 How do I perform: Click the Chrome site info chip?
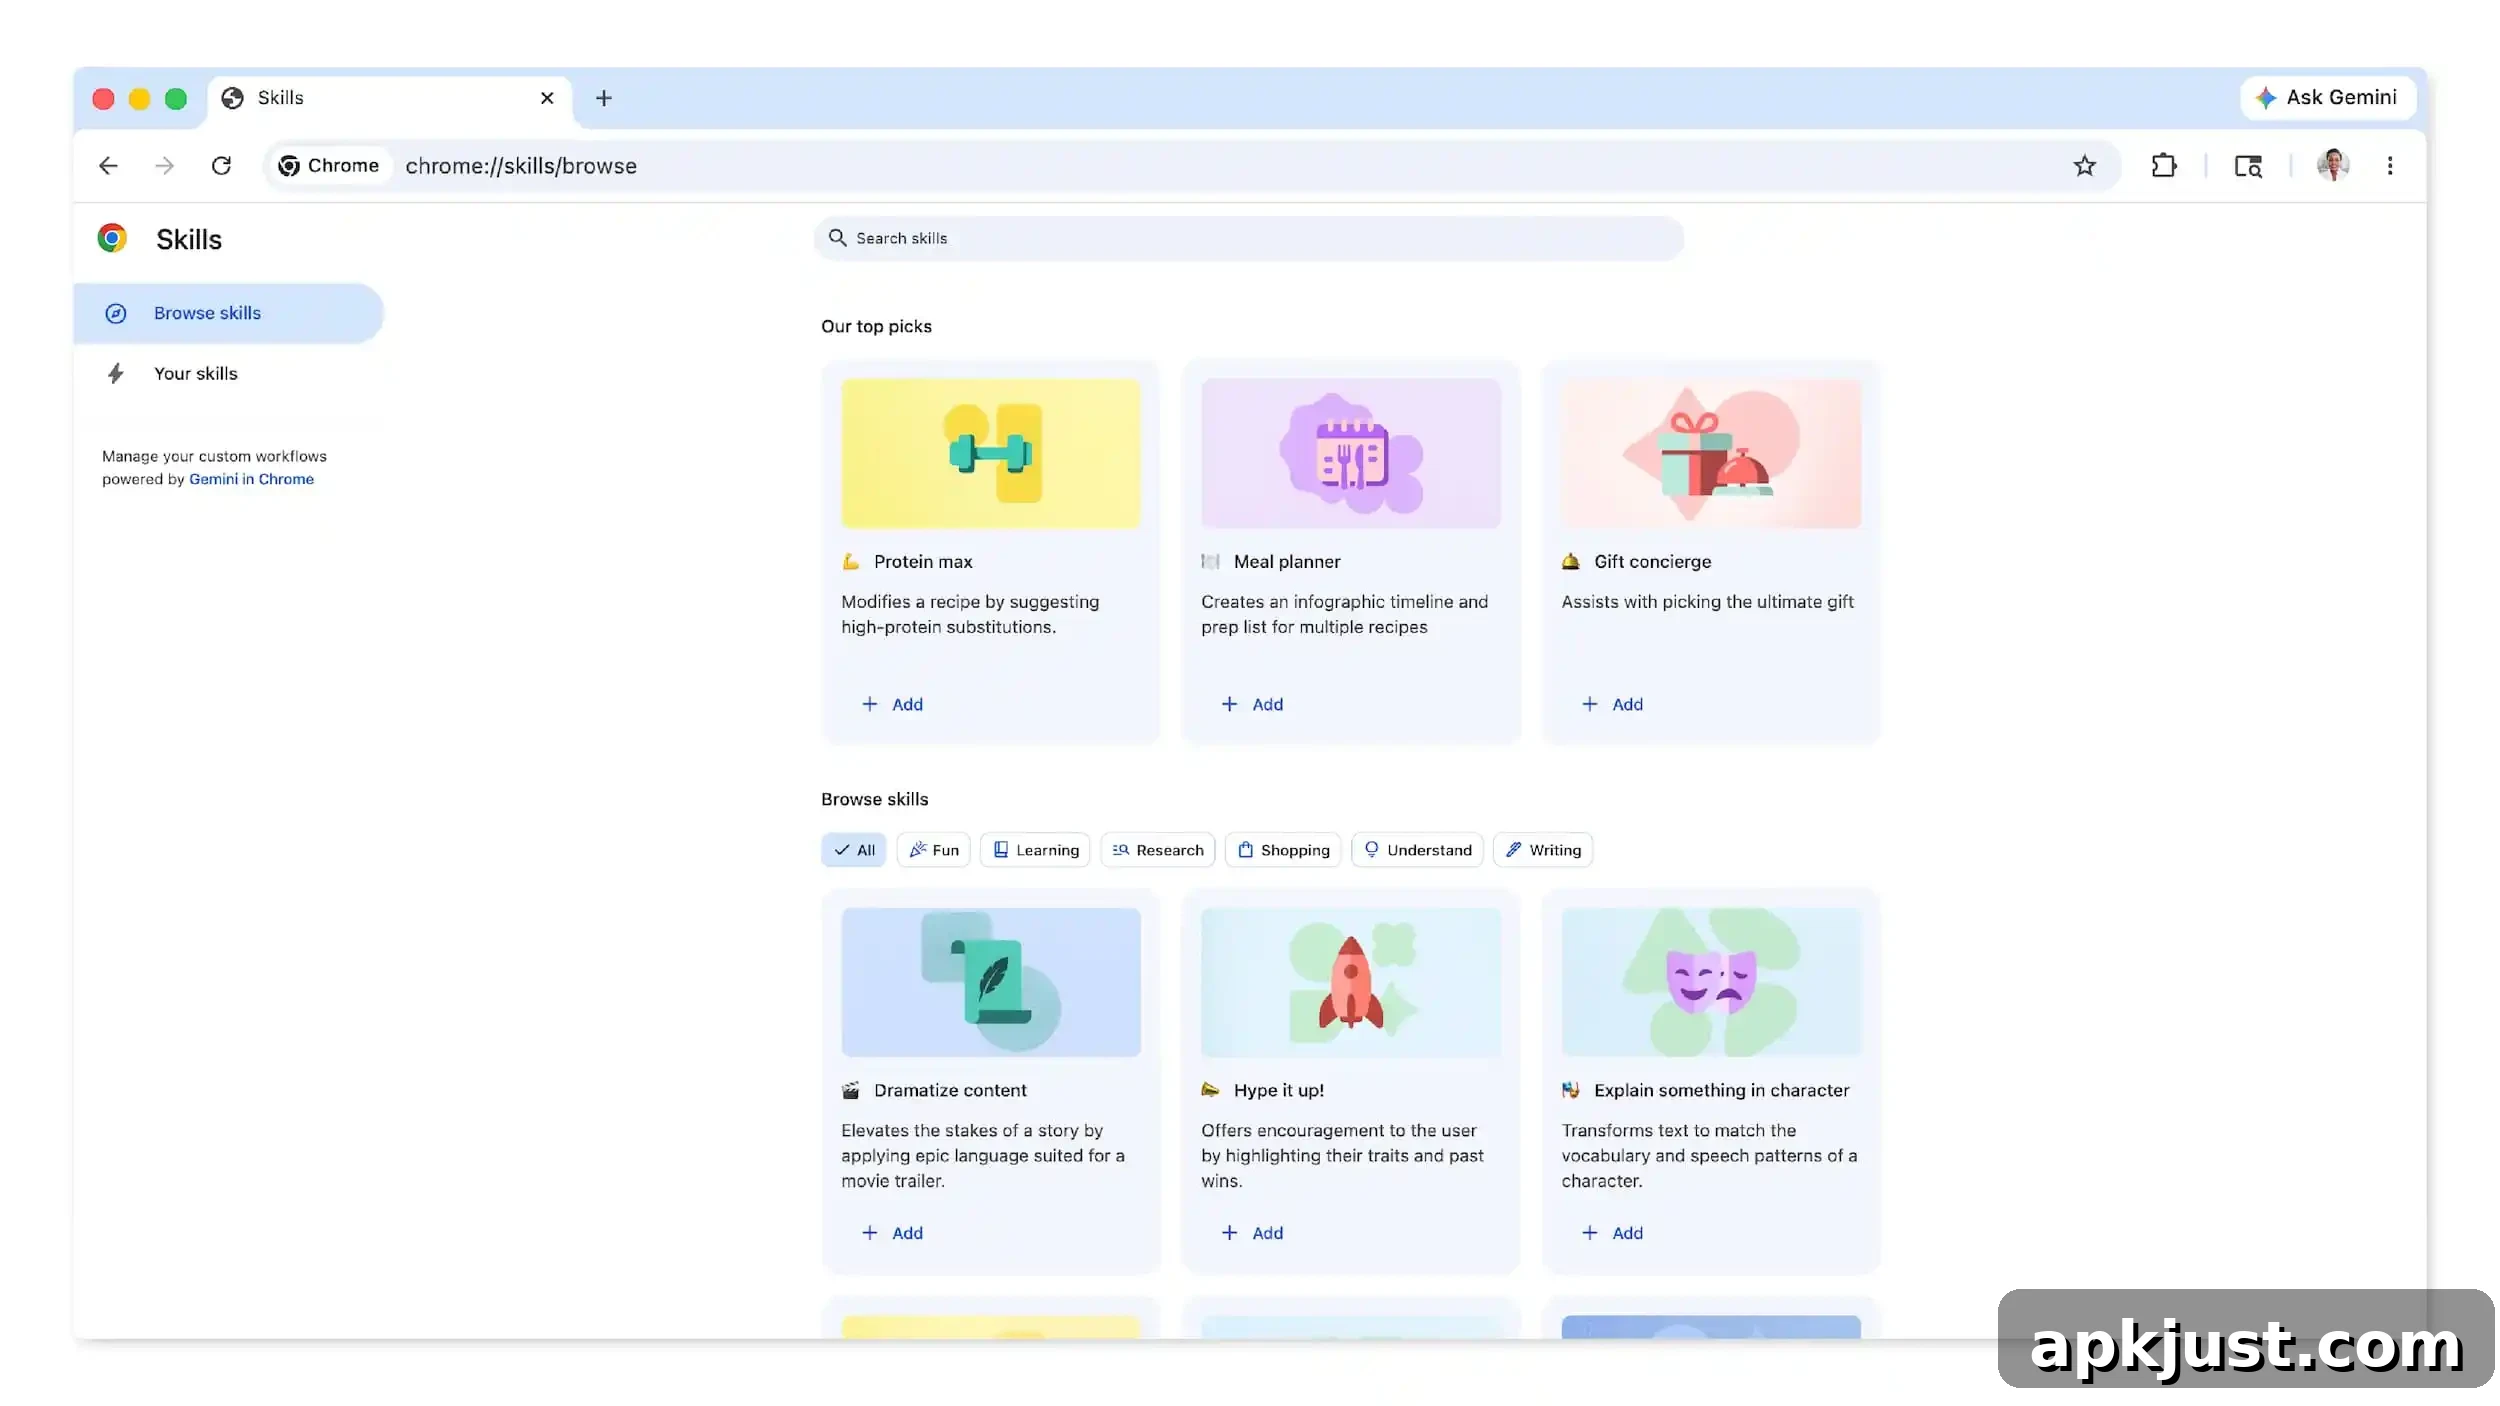pyautogui.click(x=329, y=166)
